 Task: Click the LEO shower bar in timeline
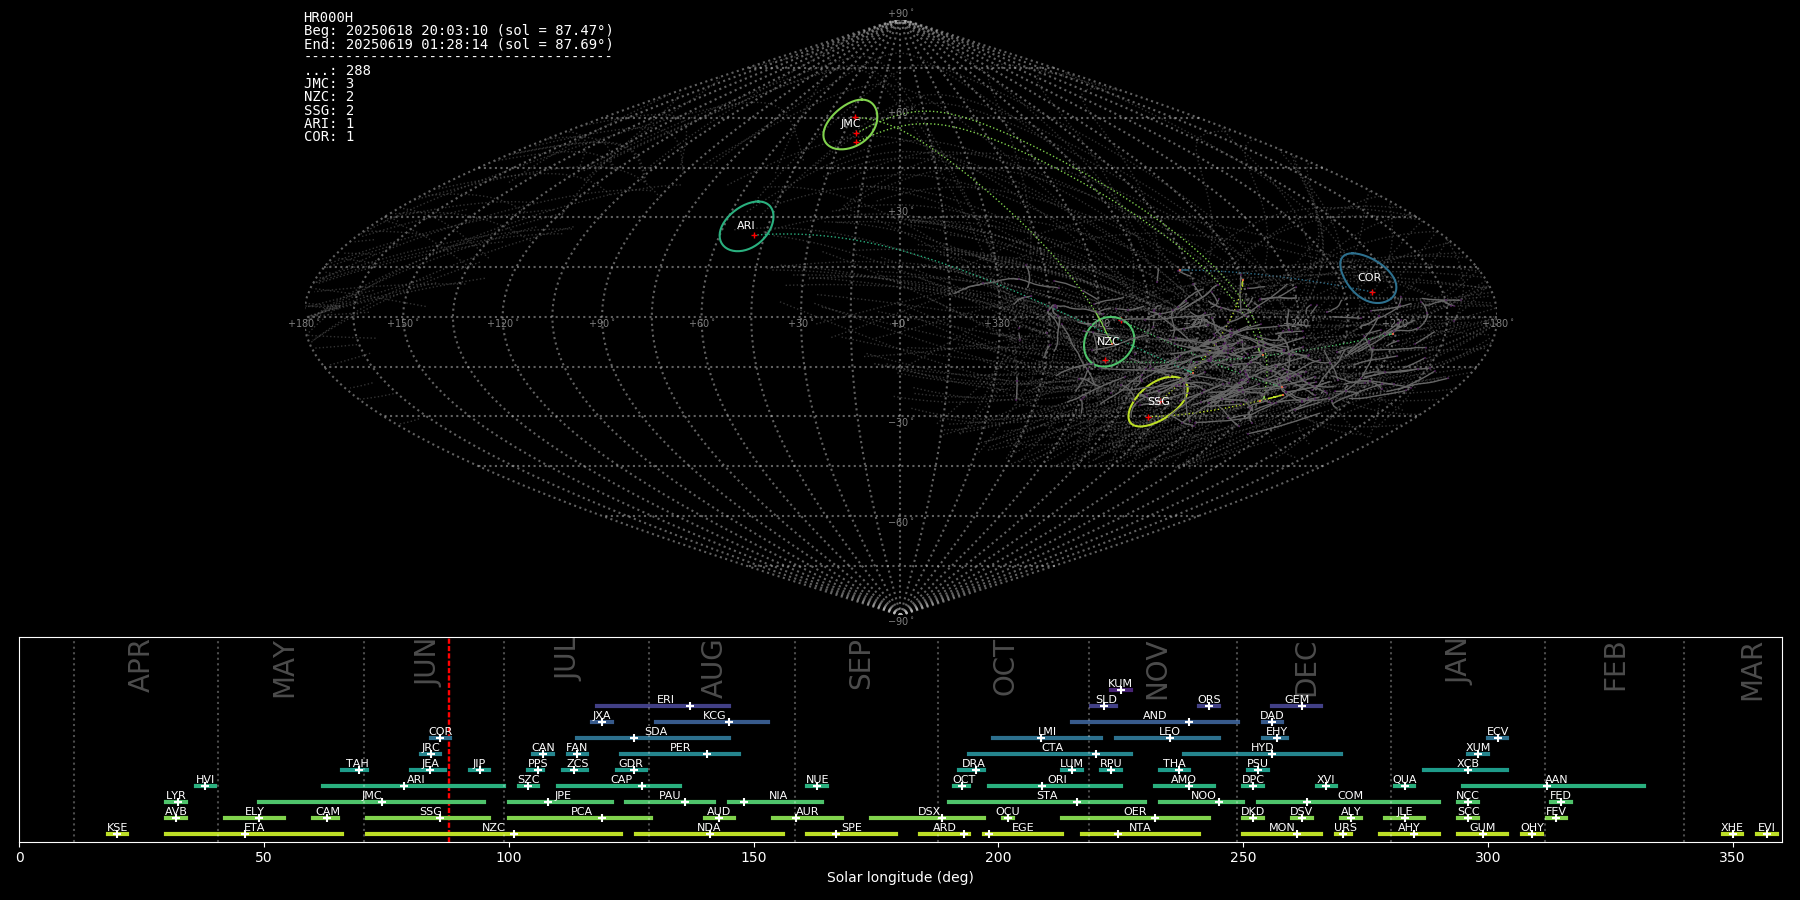[x=1167, y=738]
